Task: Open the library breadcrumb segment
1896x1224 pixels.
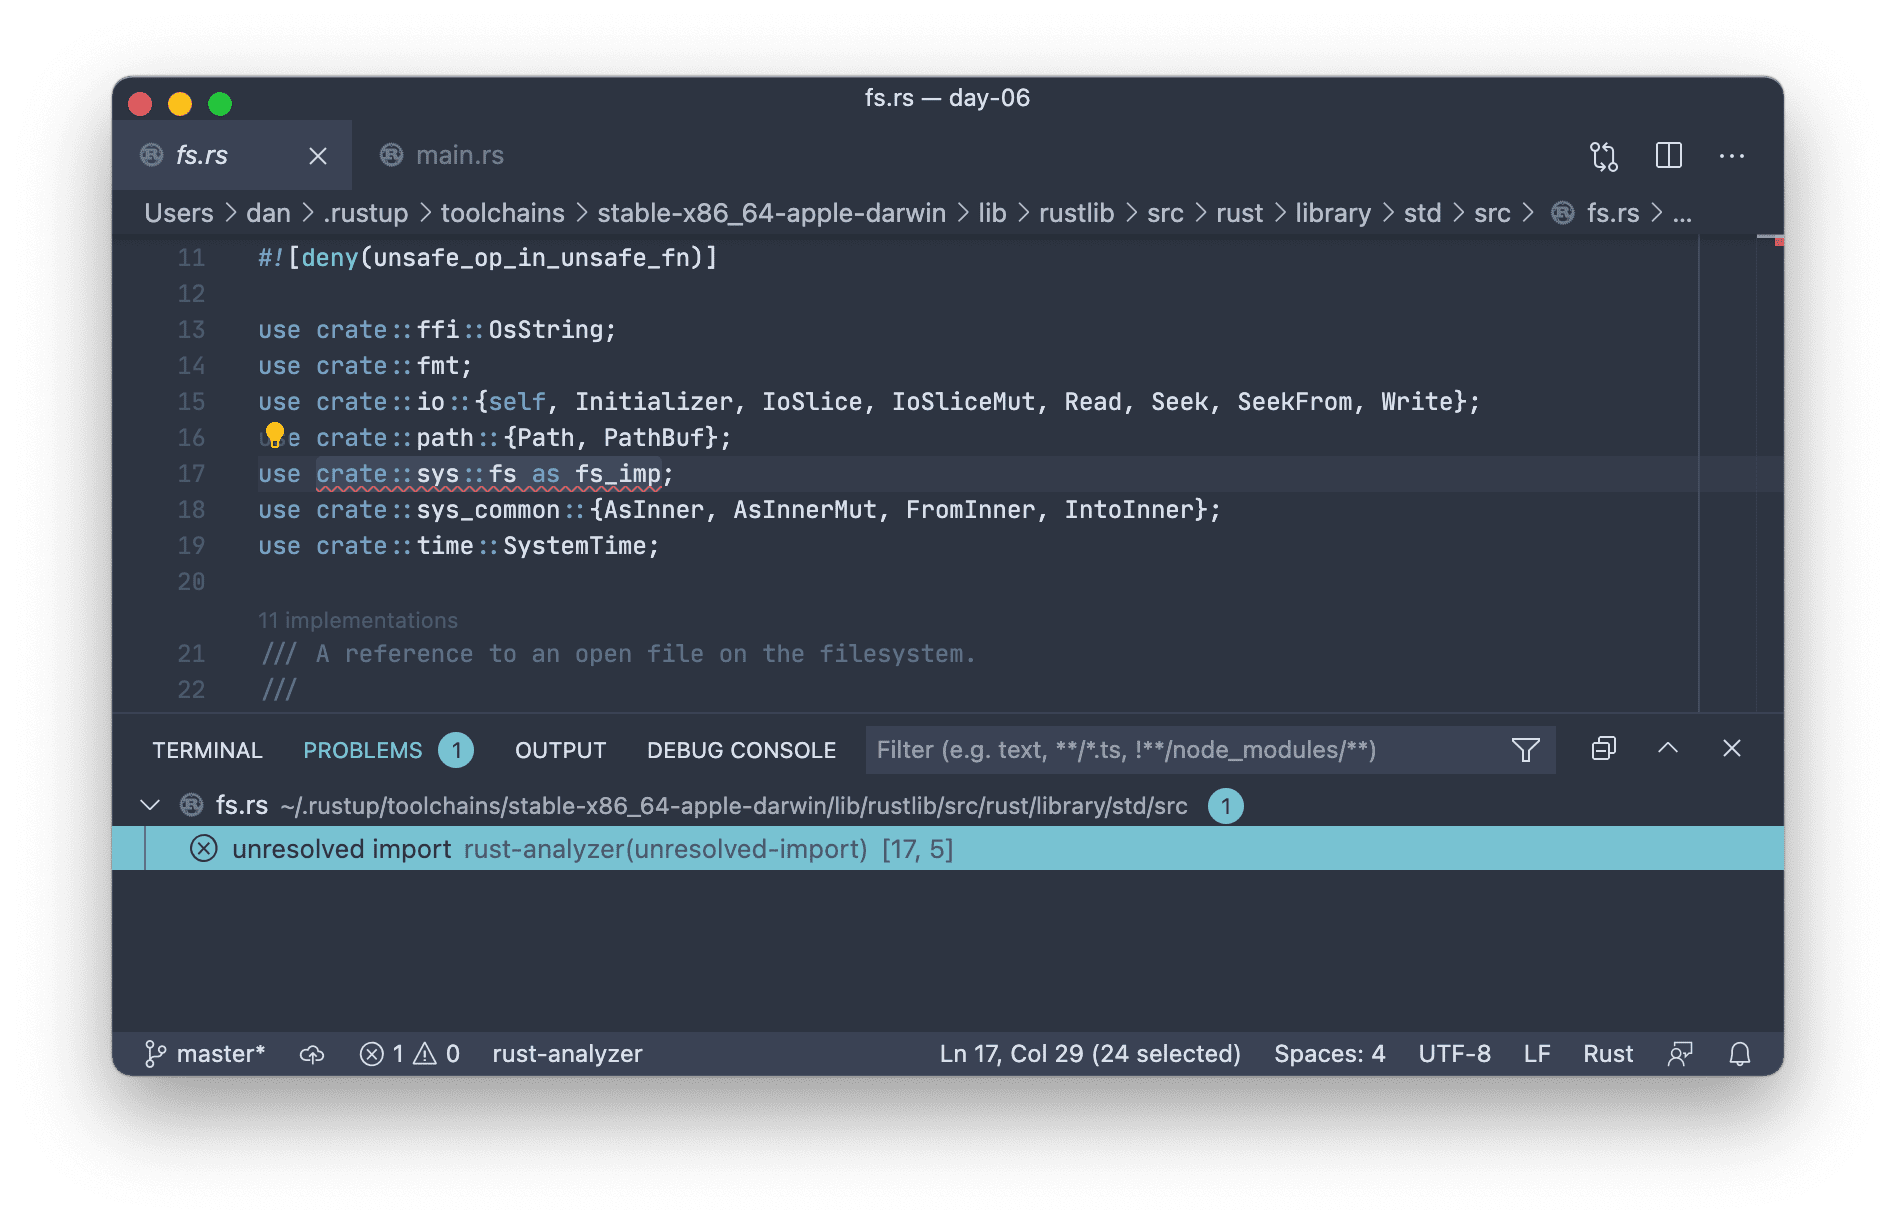Action: coord(1333,213)
